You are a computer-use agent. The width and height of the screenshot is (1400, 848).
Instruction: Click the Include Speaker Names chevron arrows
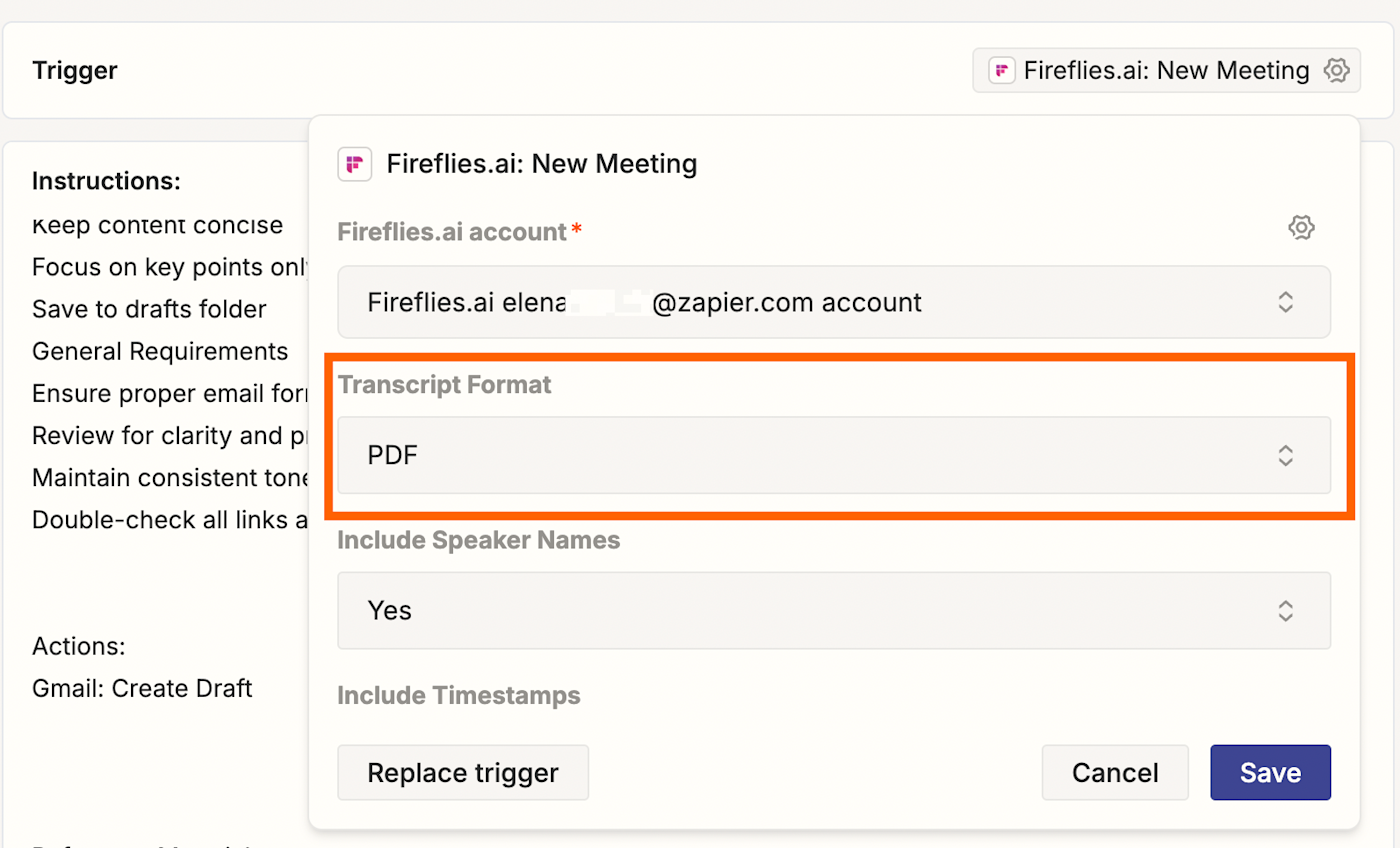click(1286, 610)
